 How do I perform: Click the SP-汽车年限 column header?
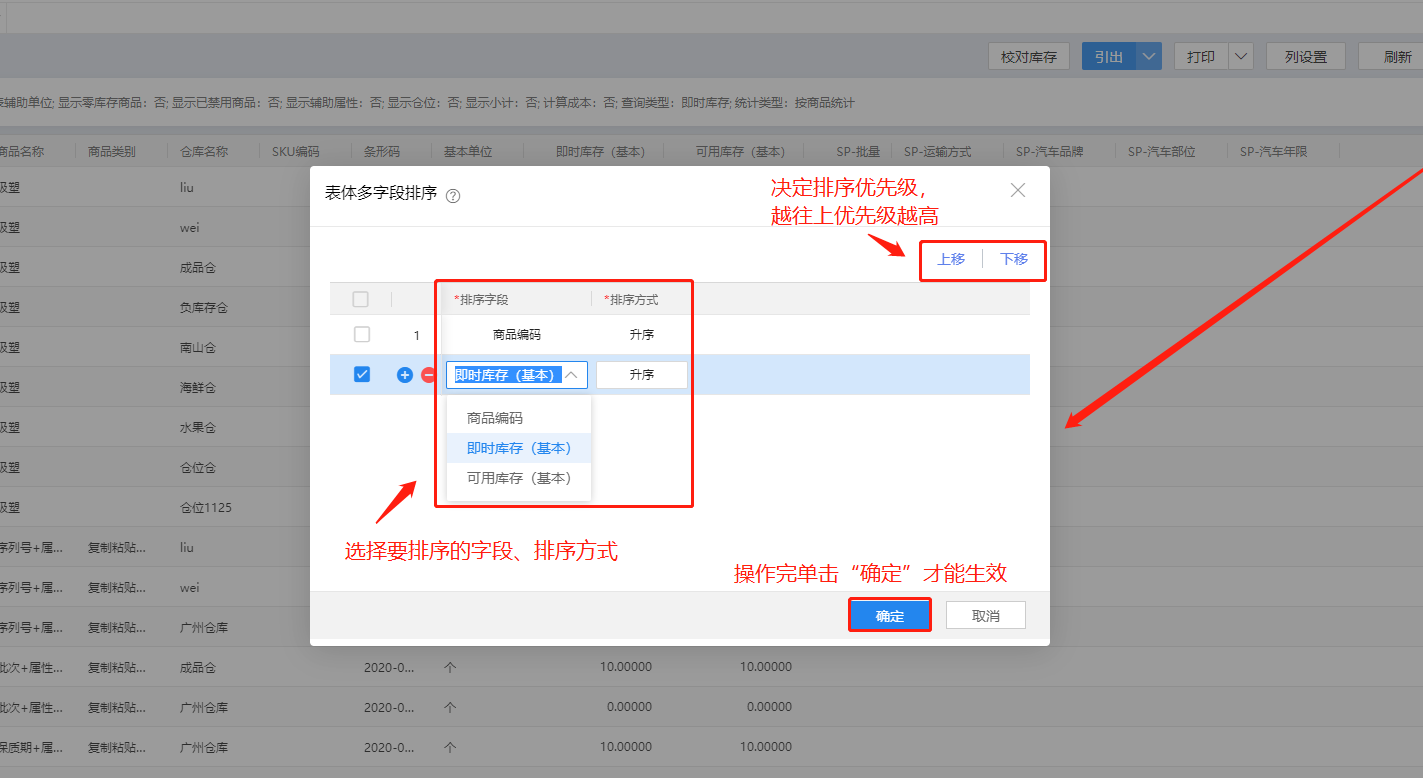coord(1274,152)
